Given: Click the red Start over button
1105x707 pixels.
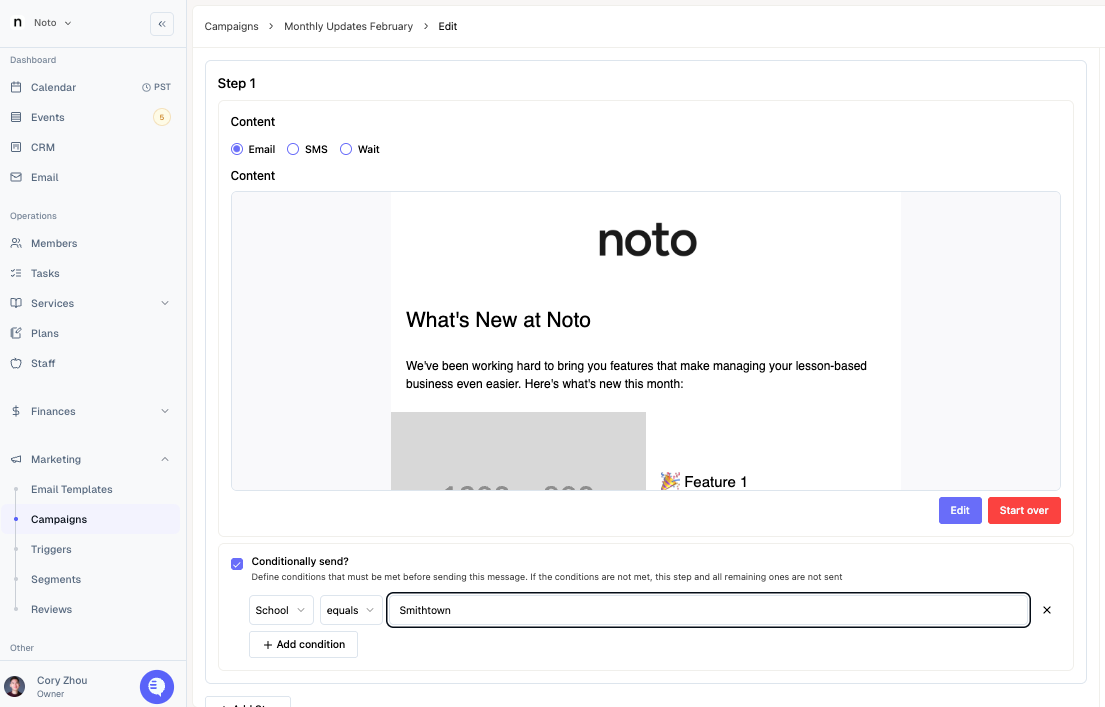Looking at the screenshot, I should coord(1024,510).
